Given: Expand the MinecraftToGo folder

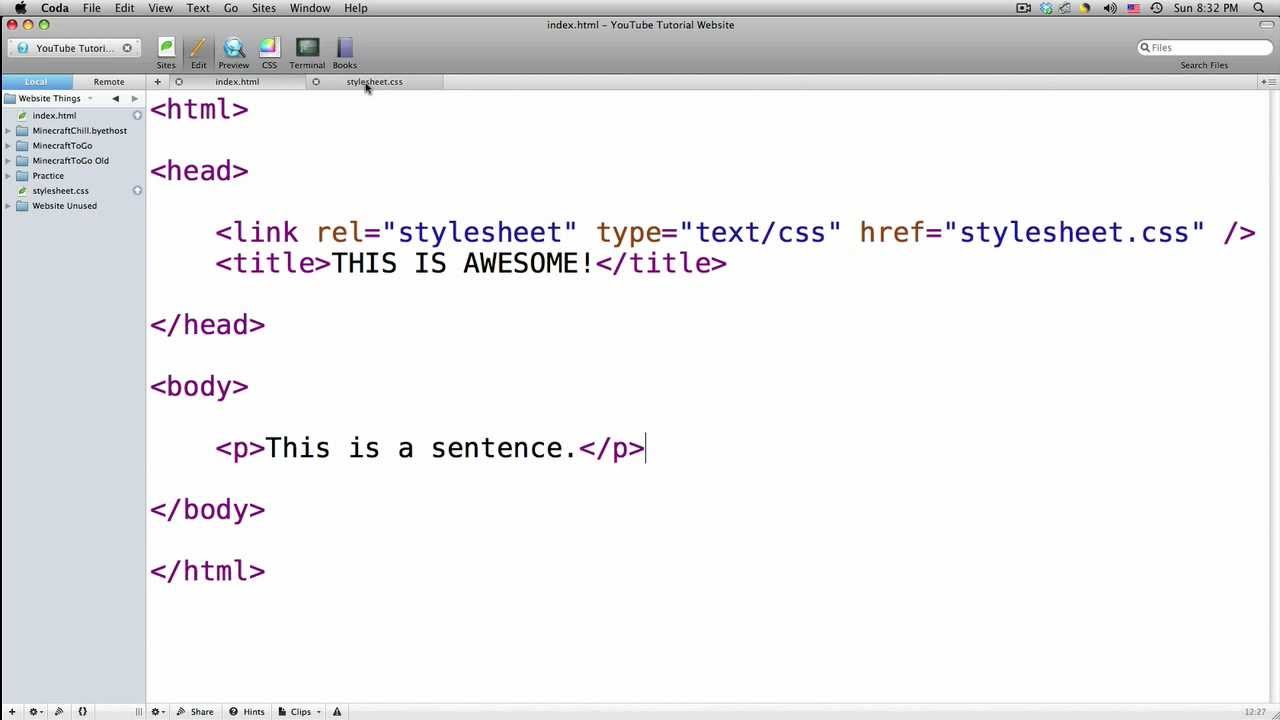Looking at the screenshot, I should (x=8, y=146).
